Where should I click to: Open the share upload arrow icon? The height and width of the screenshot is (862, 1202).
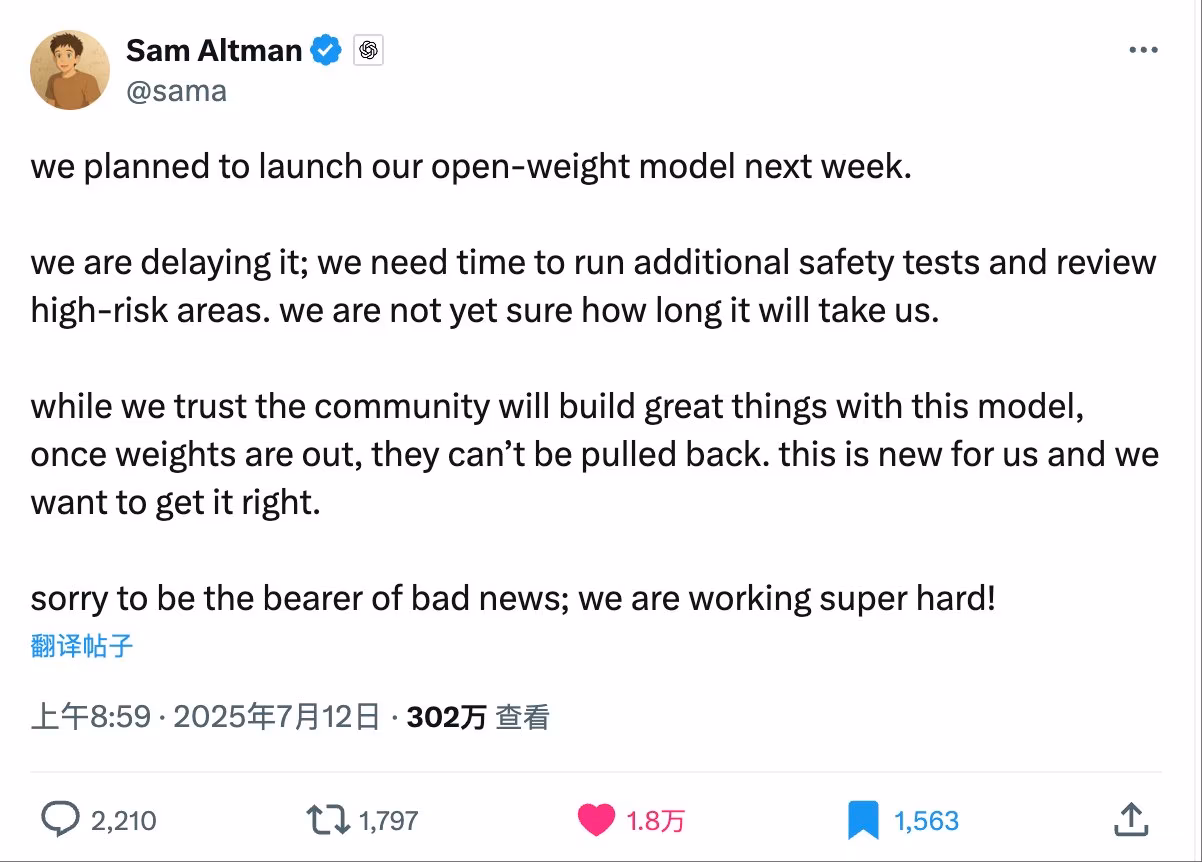[1130, 820]
